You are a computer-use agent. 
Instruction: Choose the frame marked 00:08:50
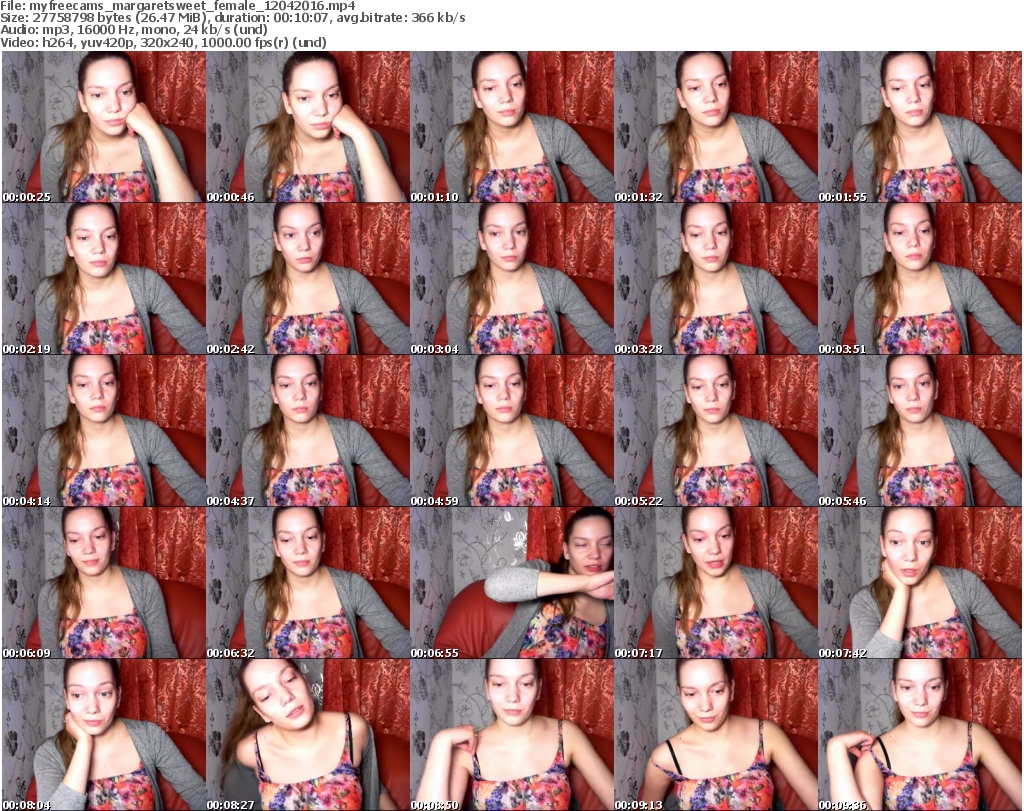point(512,735)
